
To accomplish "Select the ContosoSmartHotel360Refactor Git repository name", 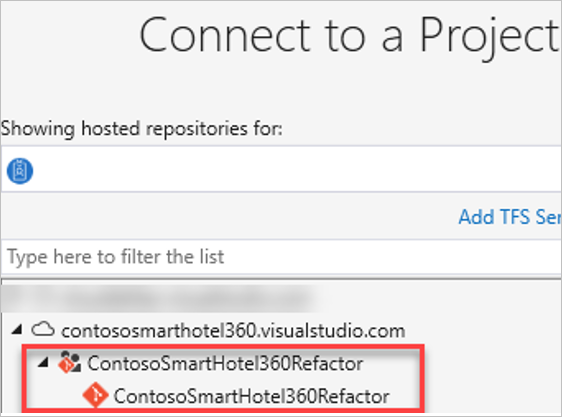I will (251, 396).
